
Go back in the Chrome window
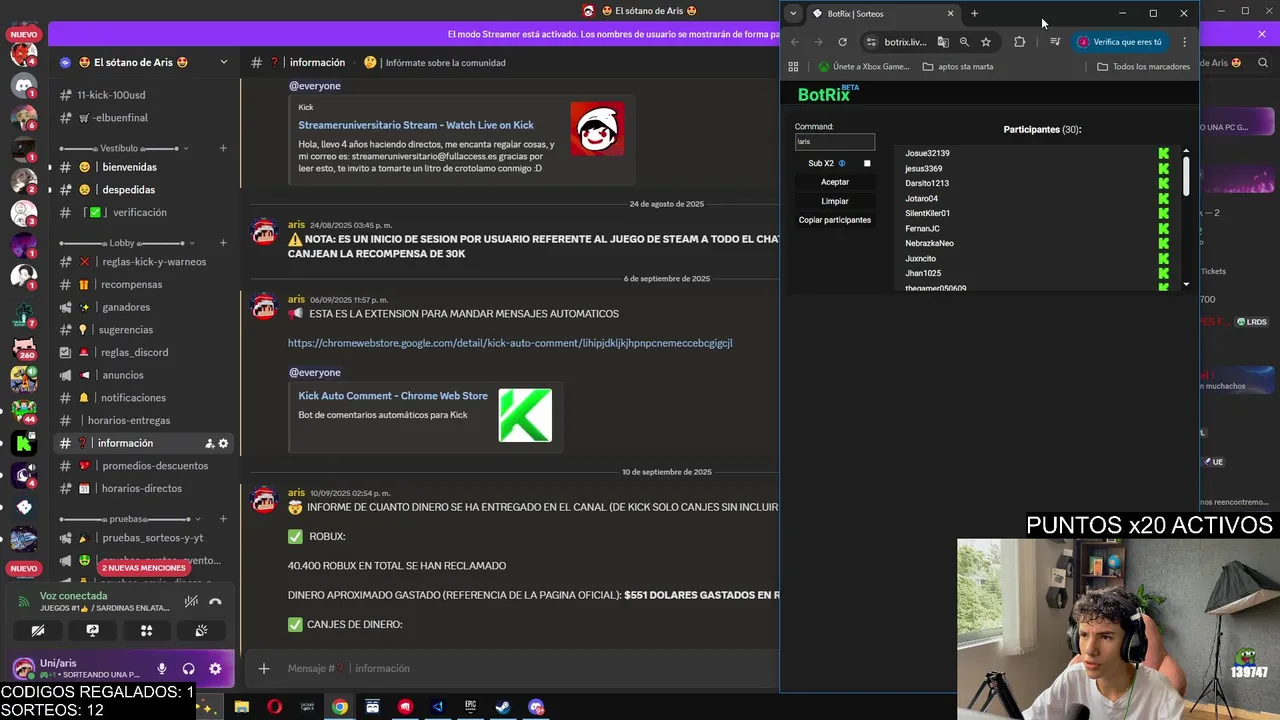pos(795,42)
